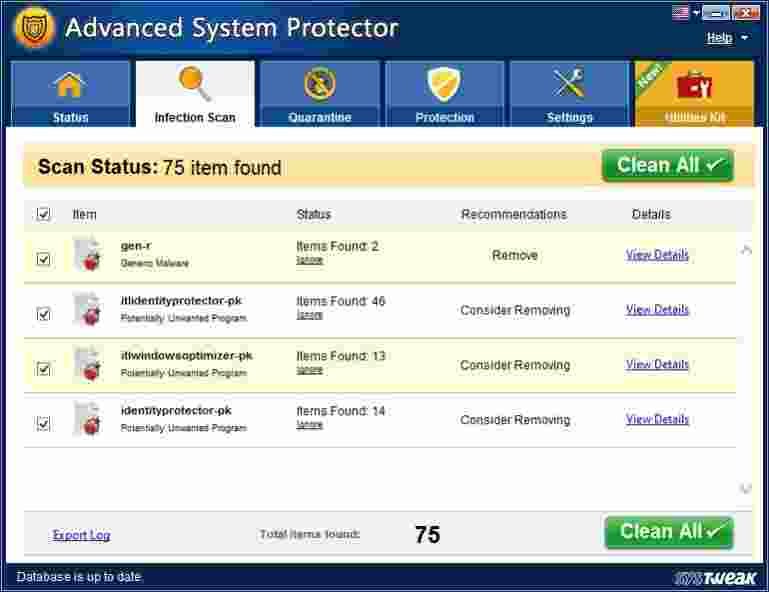
Task: Uncheck the itlidentityprotector-pk checkbox
Action: (43, 313)
